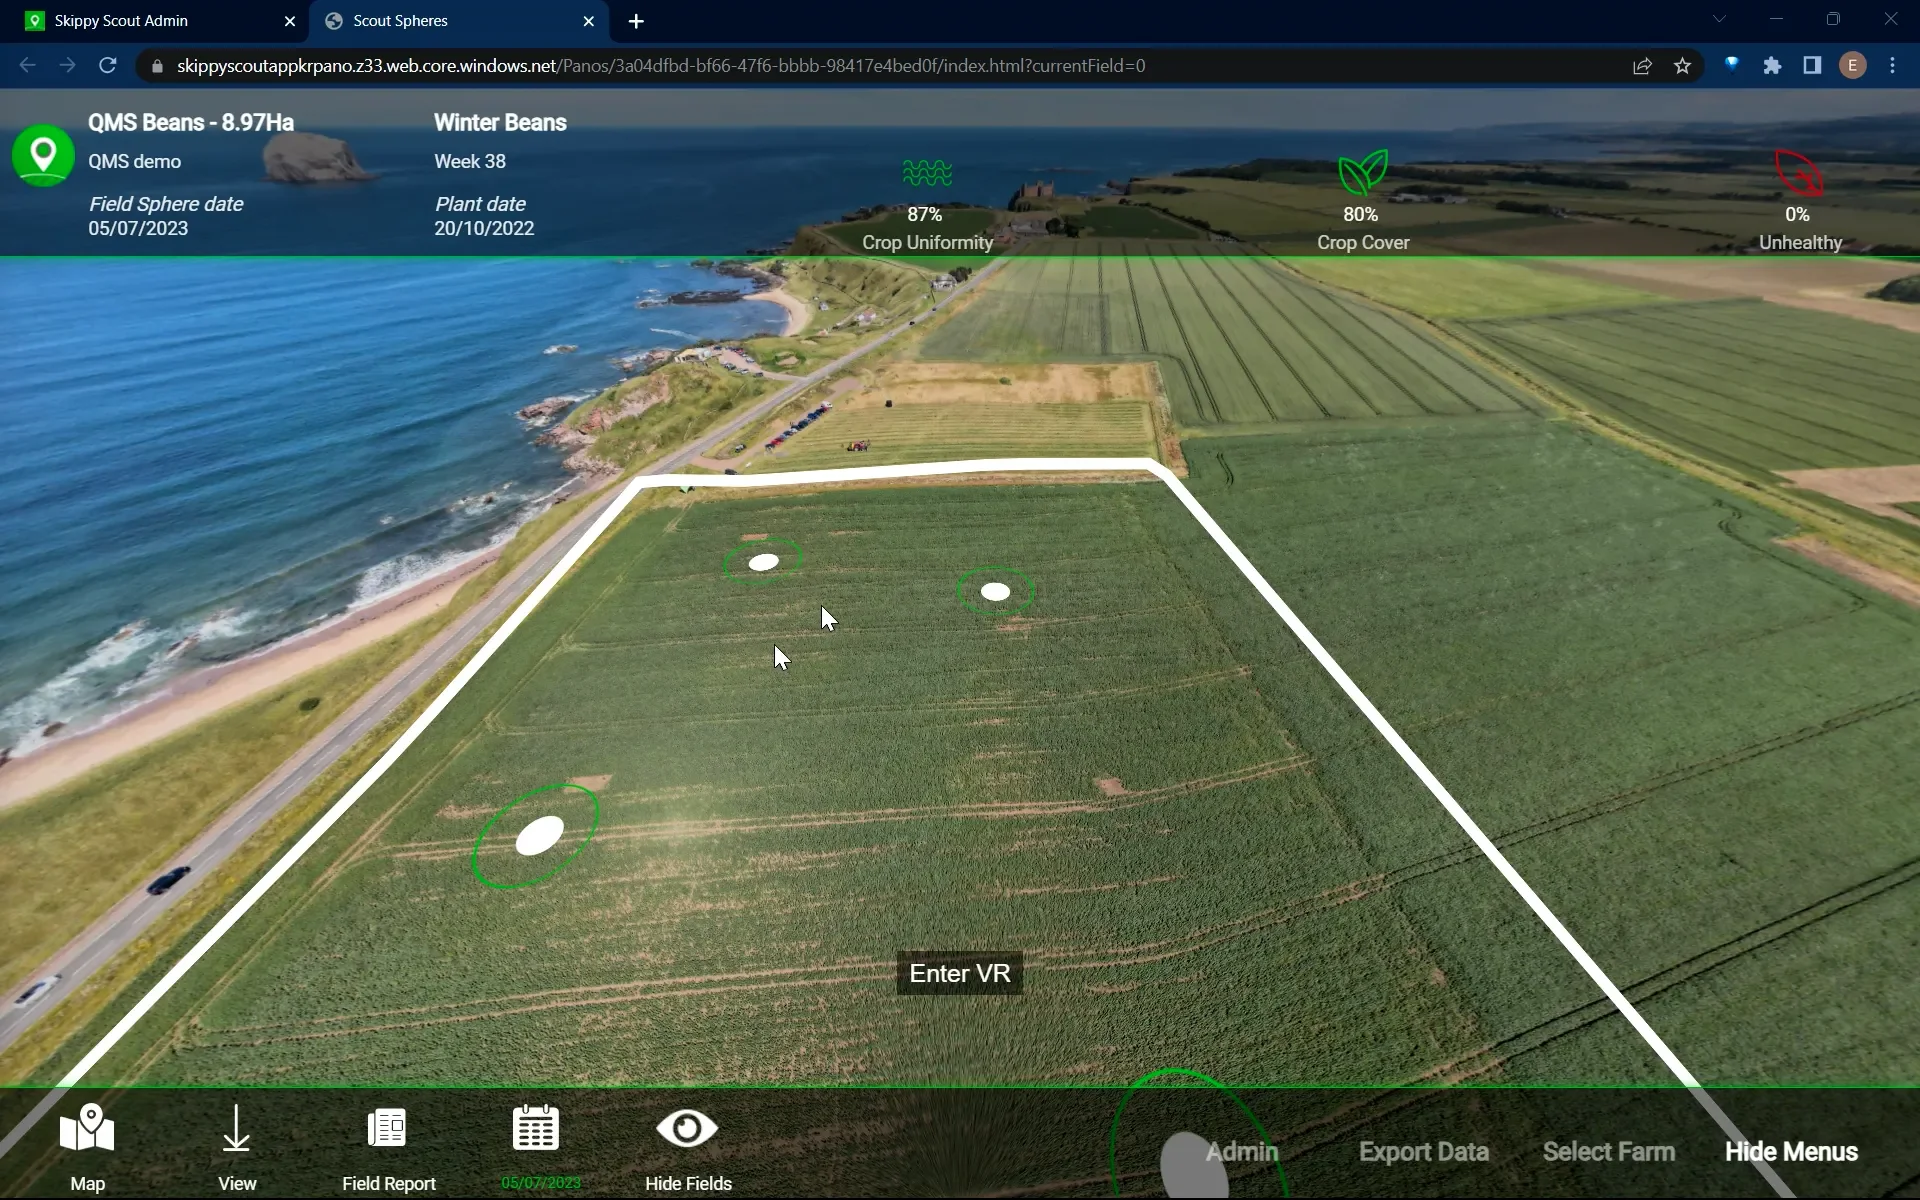Viewport: 1920px width, 1200px height.
Task: Open the Field Report icon
Action: 387,1128
